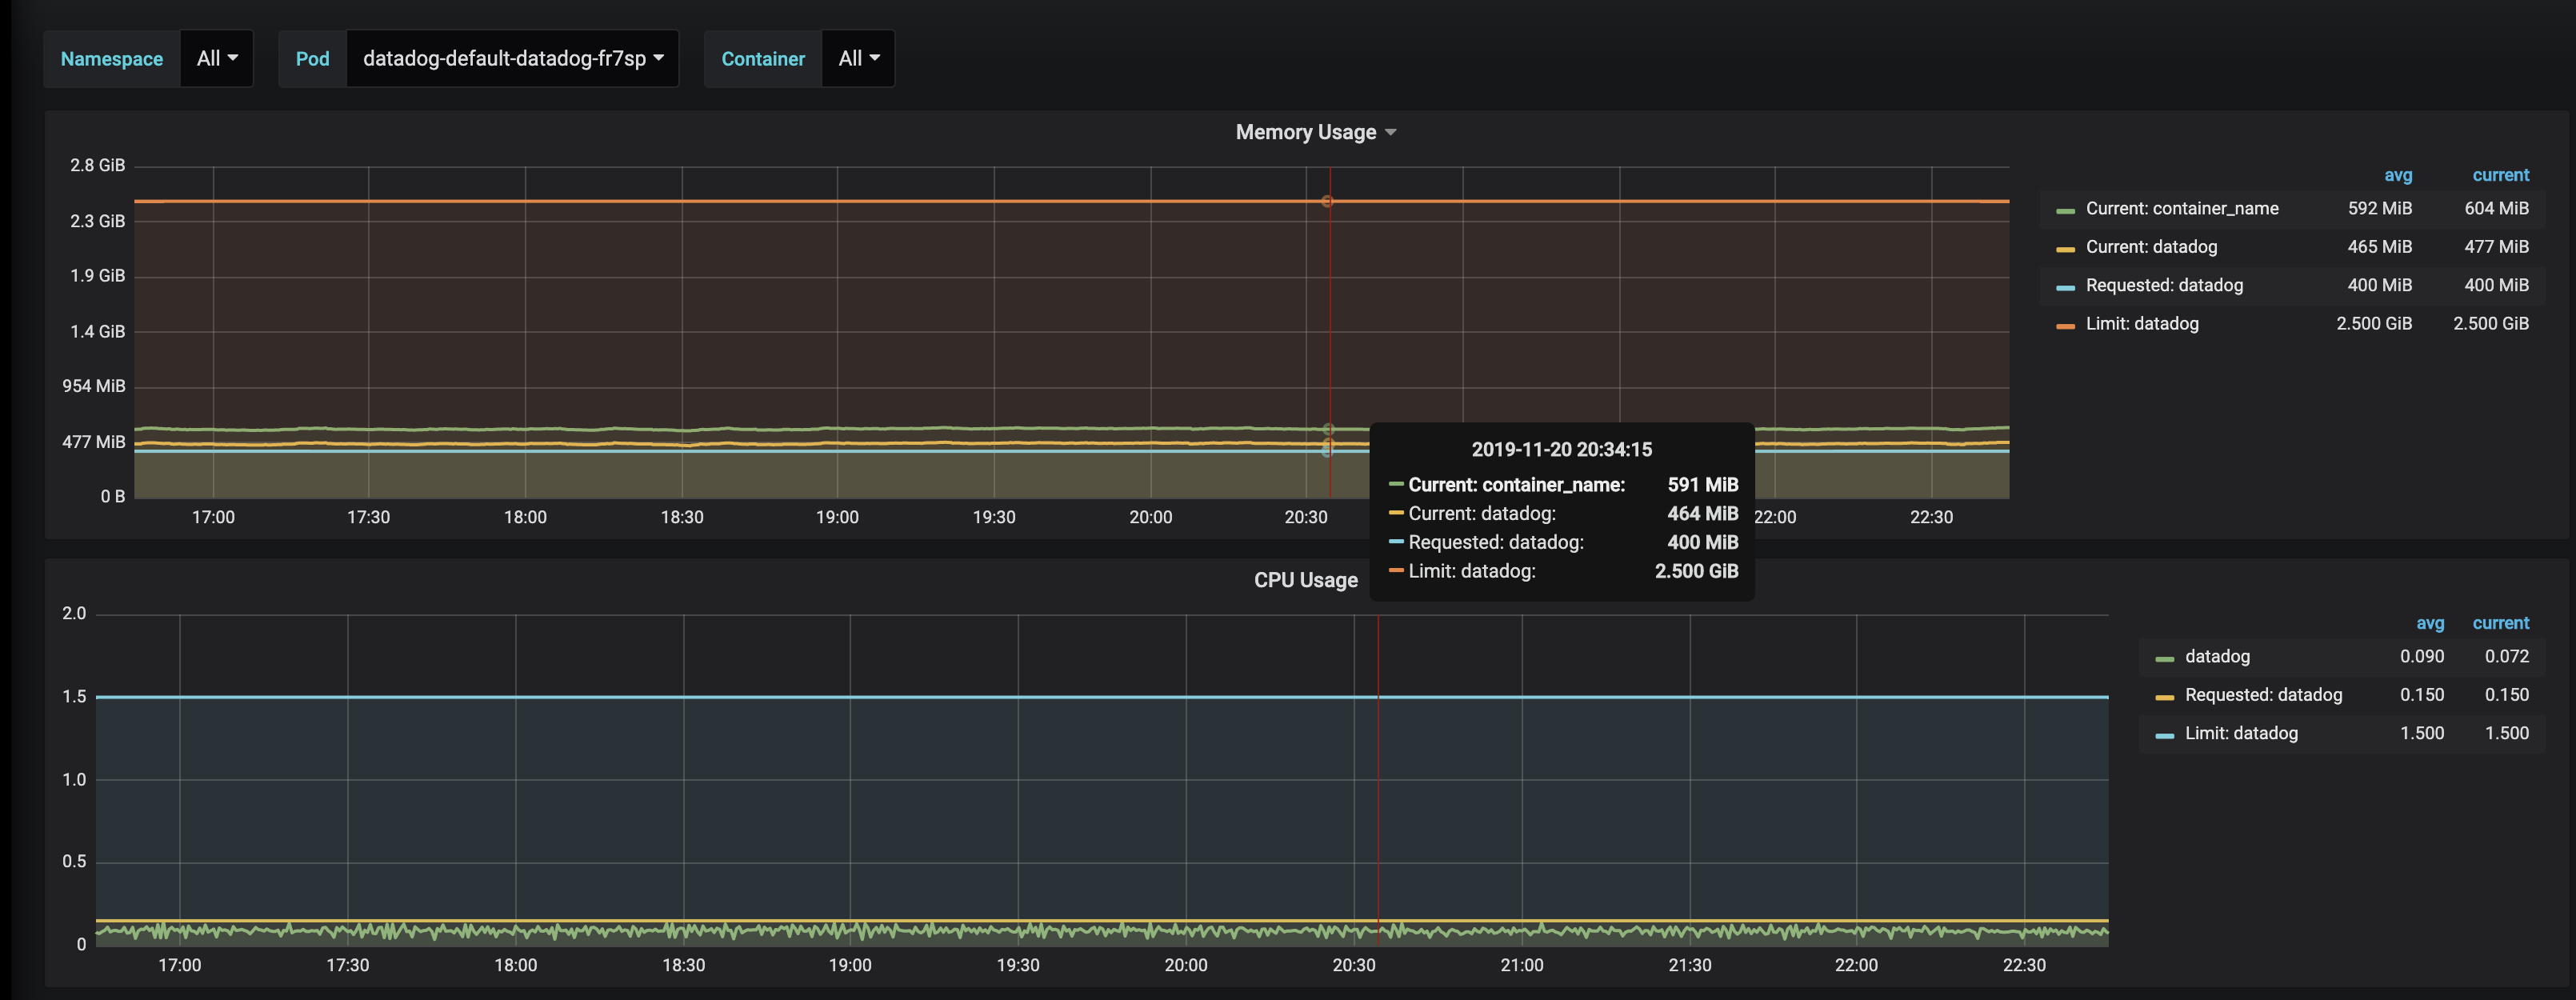Sort memory legend by avg column

tap(2397, 175)
